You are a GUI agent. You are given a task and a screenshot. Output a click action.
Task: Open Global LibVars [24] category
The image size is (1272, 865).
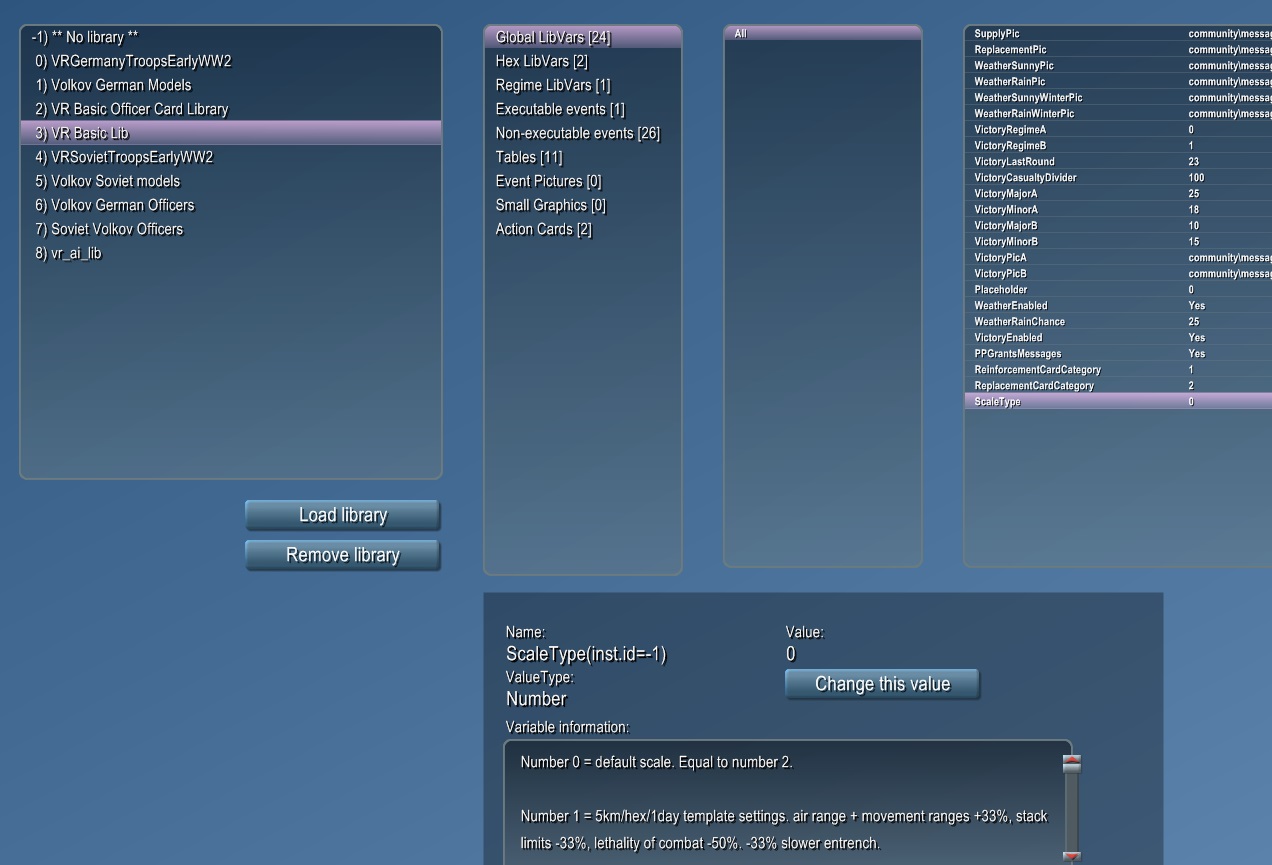coord(583,37)
